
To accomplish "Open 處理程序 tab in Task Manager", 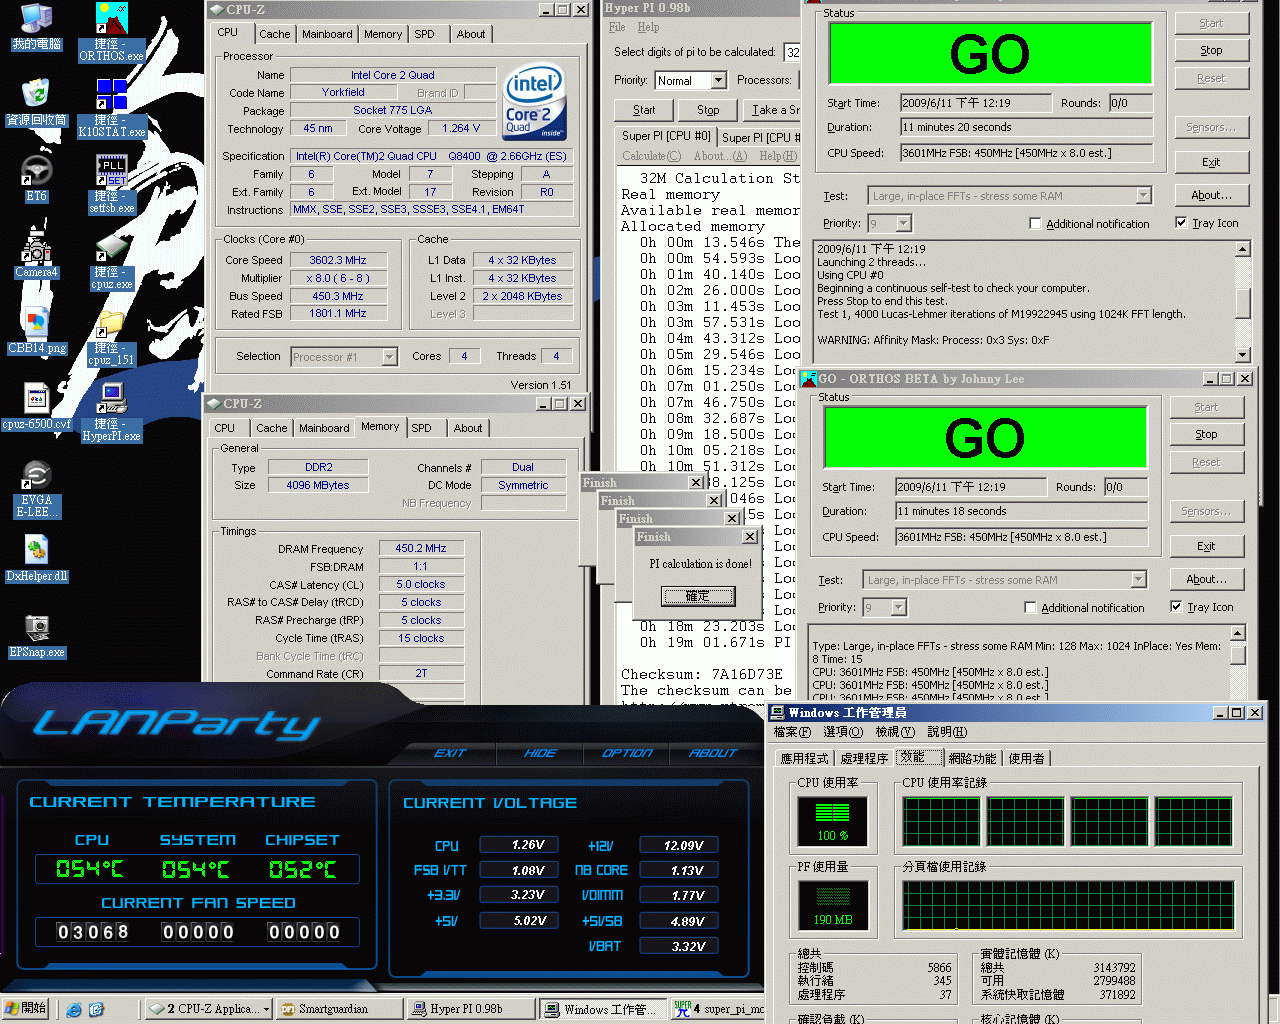I will 864,759.
